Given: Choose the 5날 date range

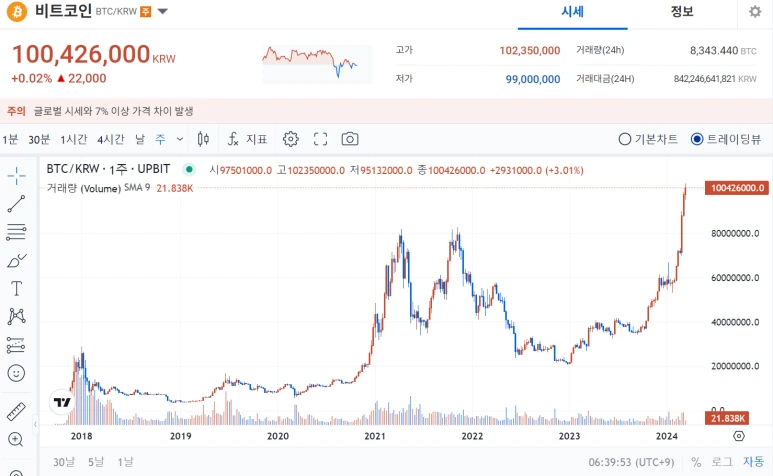Looking at the screenshot, I should pyautogui.click(x=96, y=462).
